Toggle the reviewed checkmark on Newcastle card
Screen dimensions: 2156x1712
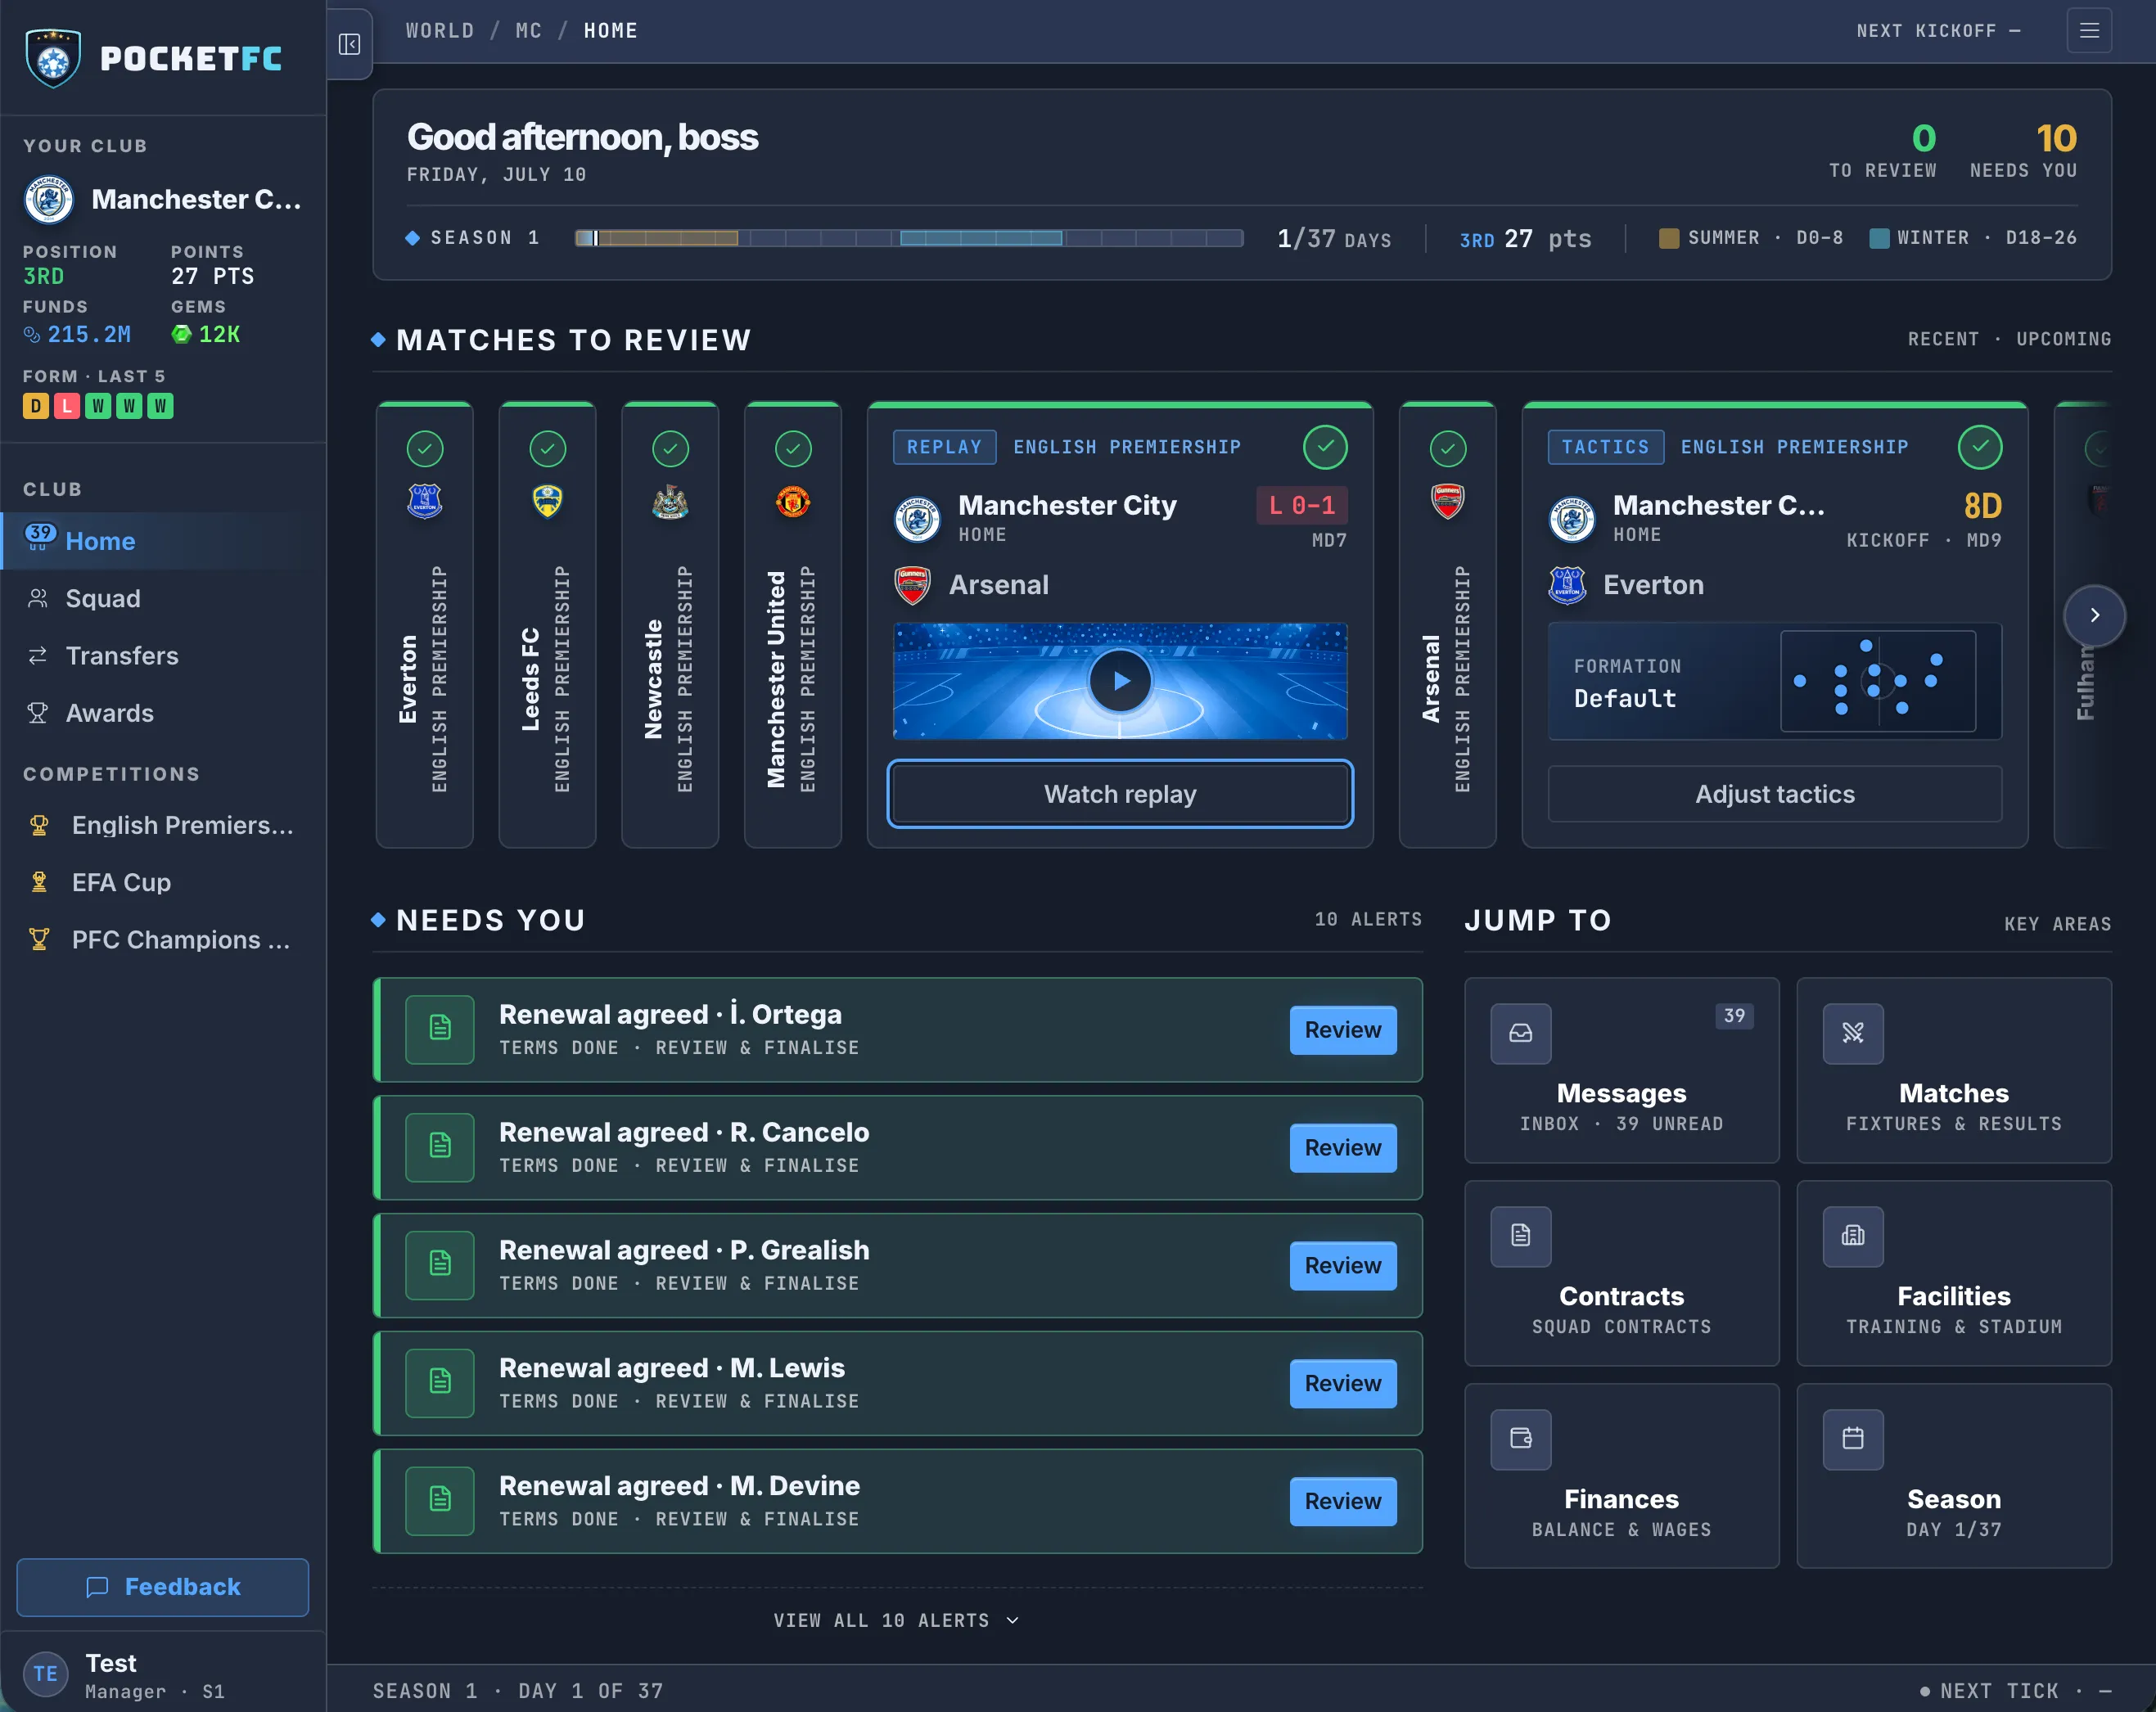pyautogui.click(x=670, y=449)
